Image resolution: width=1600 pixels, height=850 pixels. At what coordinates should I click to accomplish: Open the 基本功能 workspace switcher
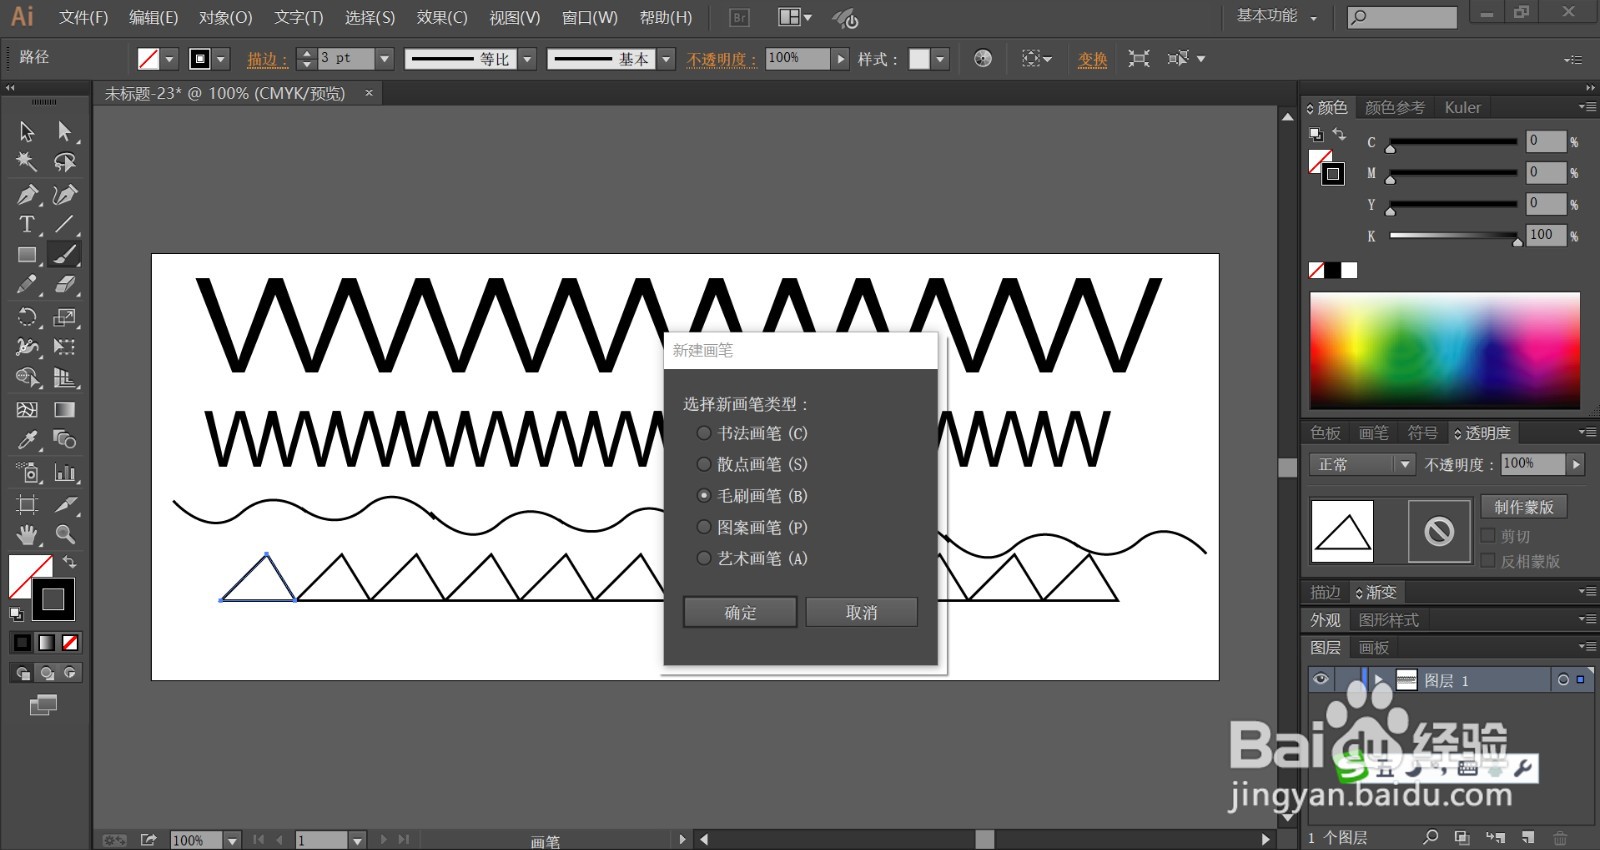point(1277,16)
